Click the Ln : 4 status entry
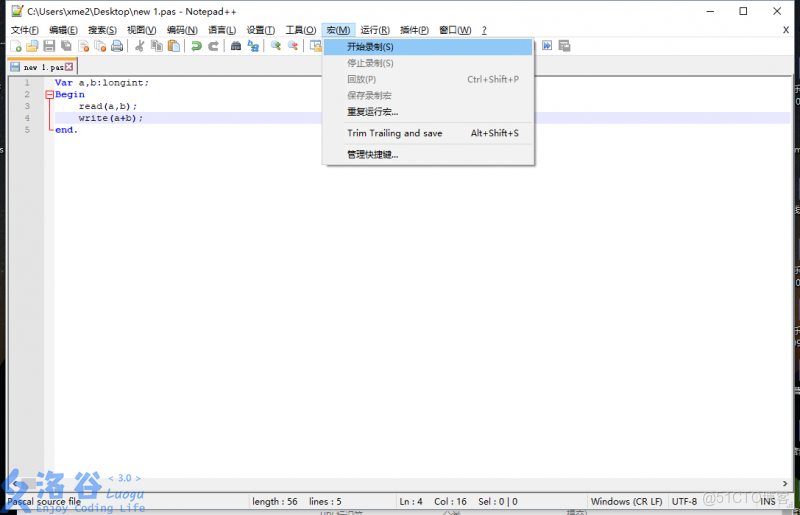Viewport: 800px width, 515px height. 411,502
